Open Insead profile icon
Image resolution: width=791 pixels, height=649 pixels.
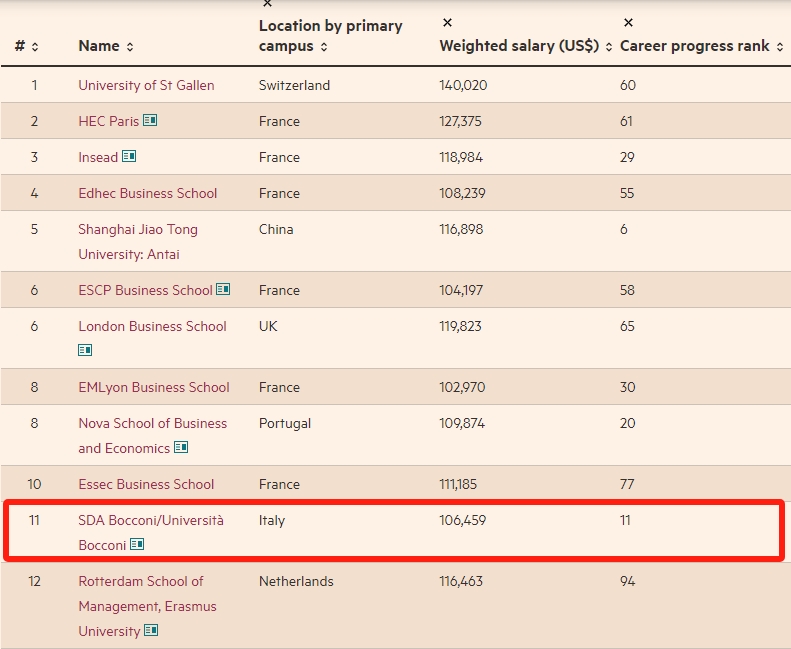pos(129,156)
